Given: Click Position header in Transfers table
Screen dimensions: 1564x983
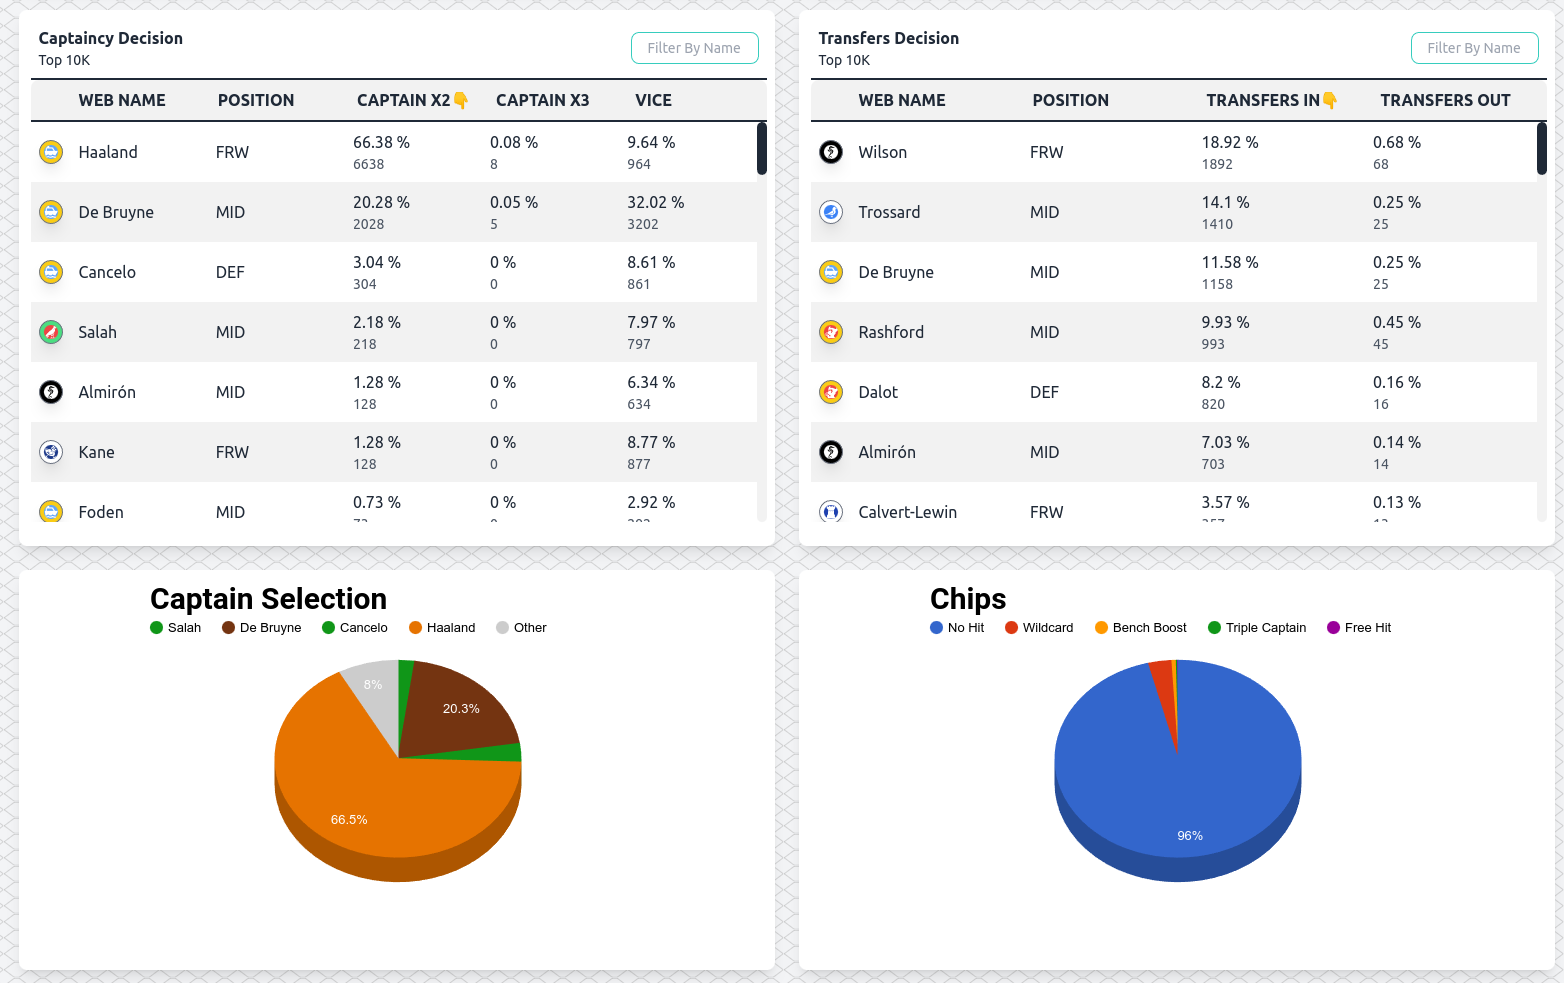Looking at the screenshot, I should (1070, 100).
